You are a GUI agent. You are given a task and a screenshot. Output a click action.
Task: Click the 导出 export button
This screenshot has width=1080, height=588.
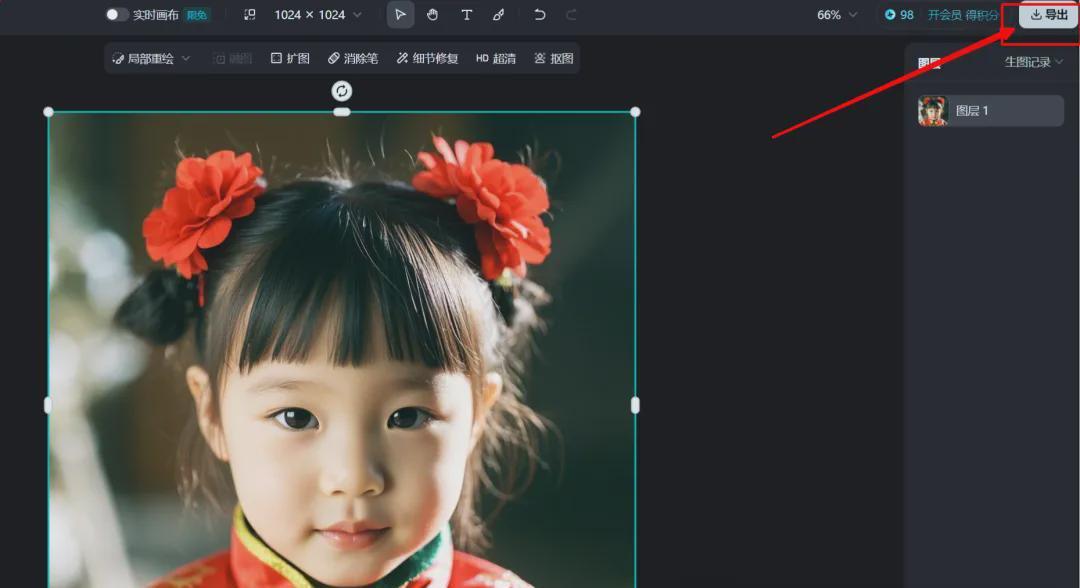(1047, 15)
